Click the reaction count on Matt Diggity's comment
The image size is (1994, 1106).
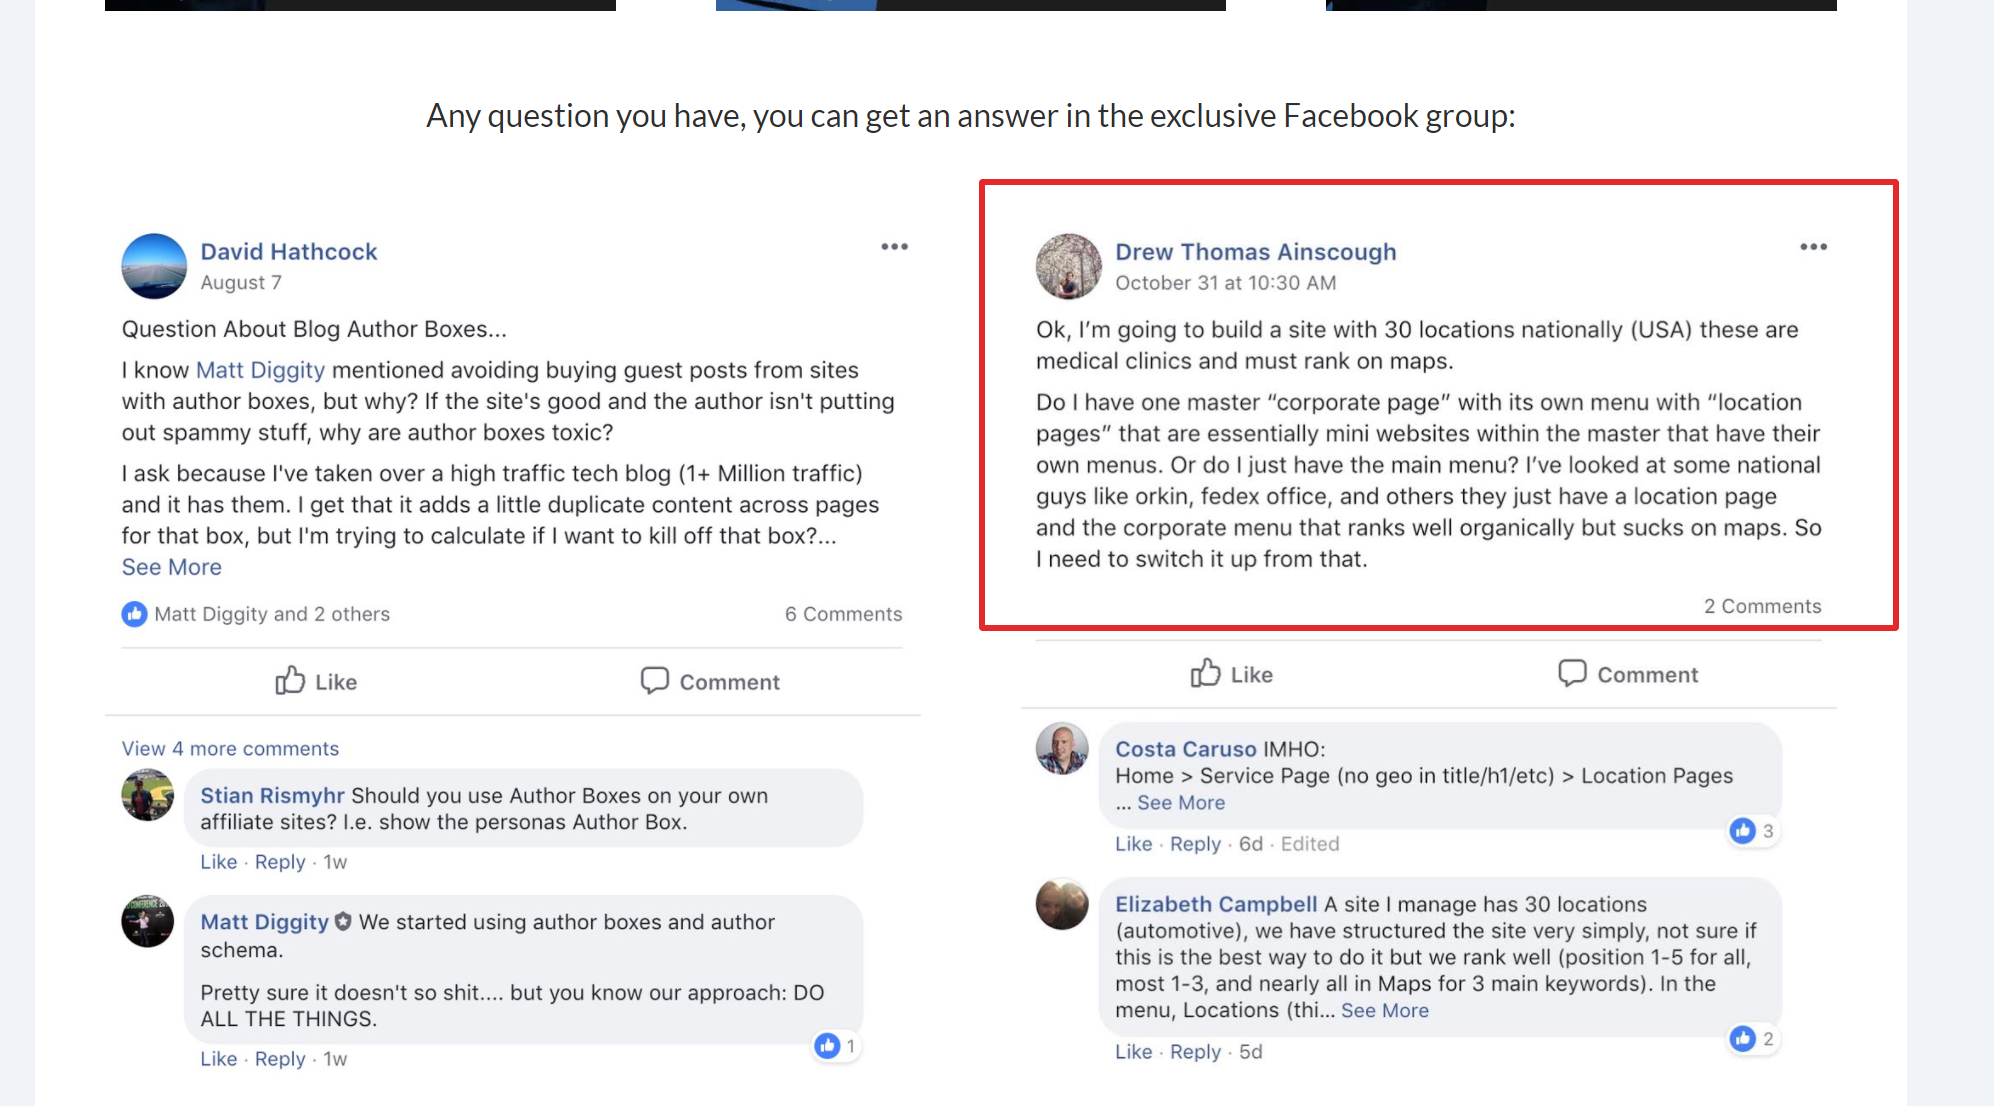tap(836, 1045)
